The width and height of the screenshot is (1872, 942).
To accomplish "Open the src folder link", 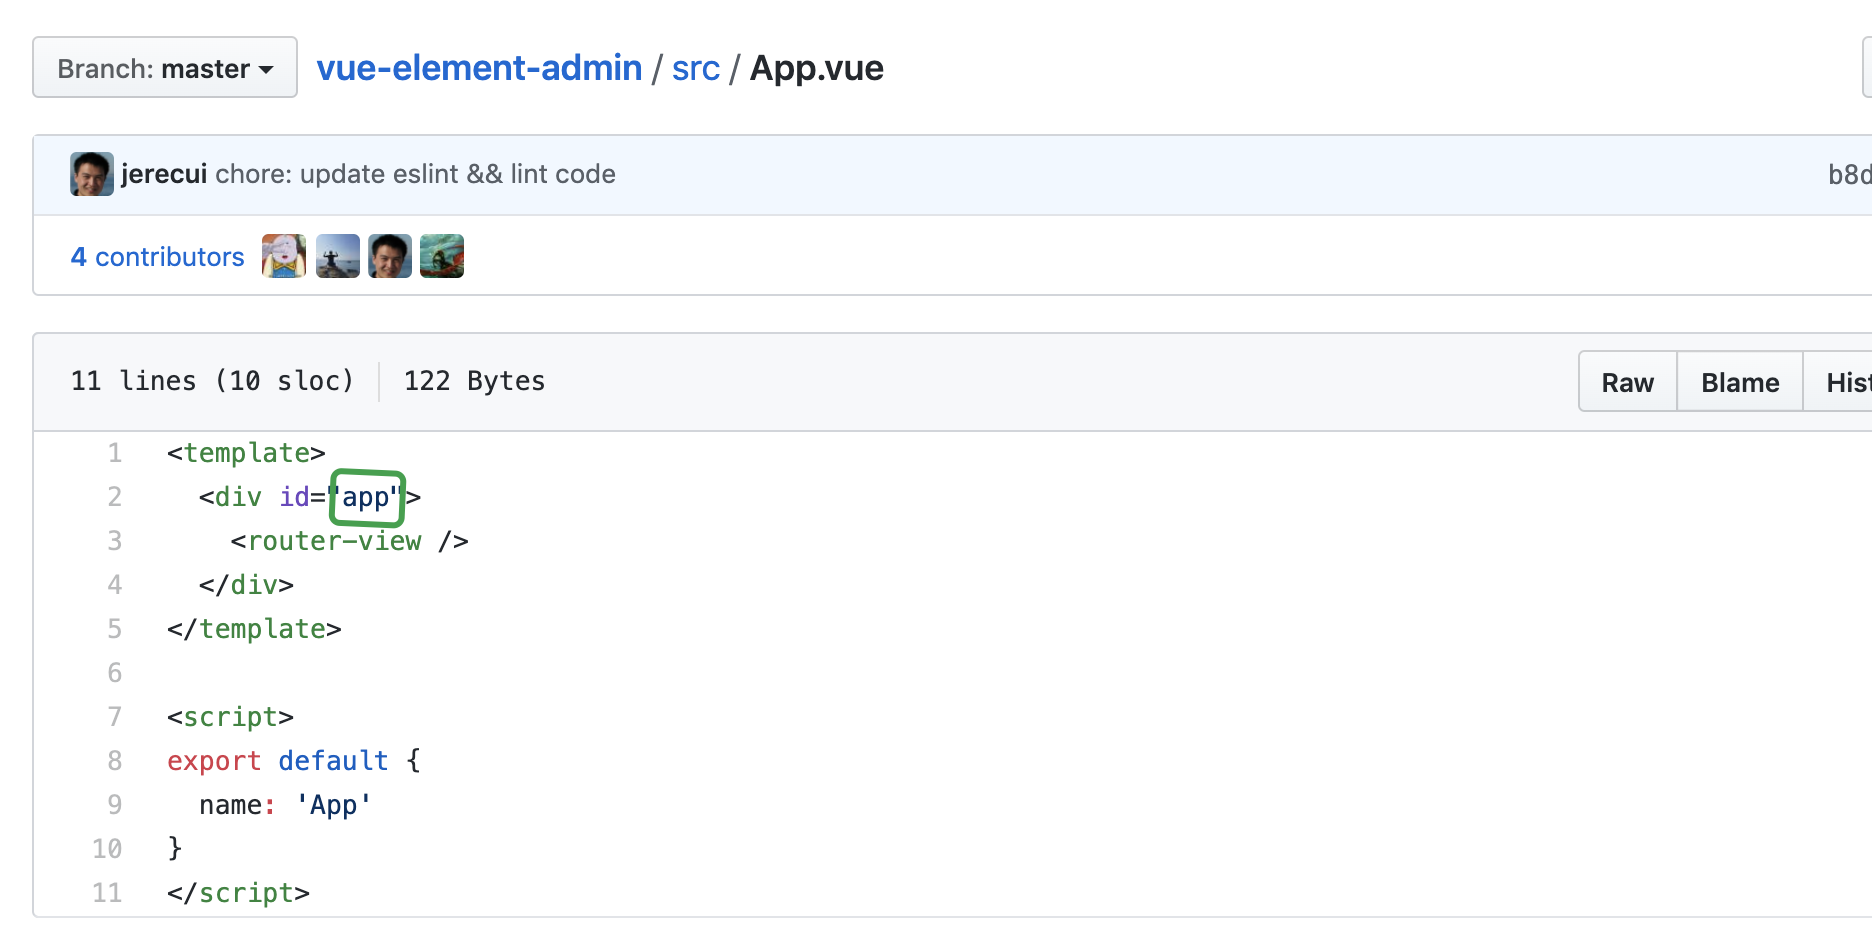I will (695, 67).
